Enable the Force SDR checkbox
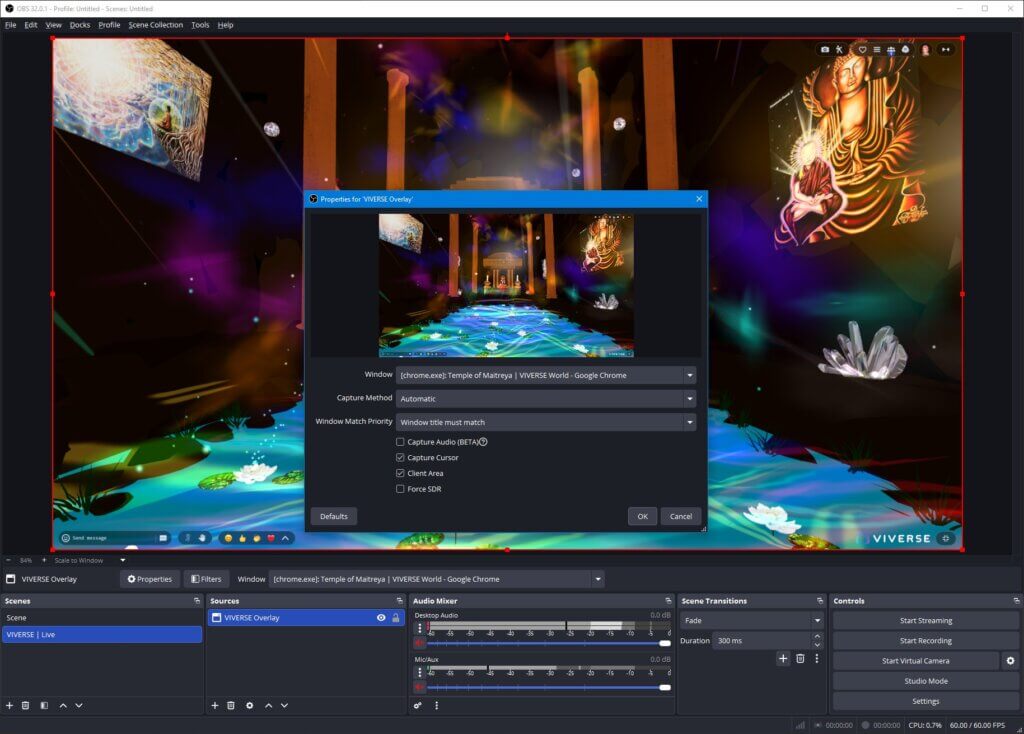Screen dimensions: 1024x734 [401, 489]
